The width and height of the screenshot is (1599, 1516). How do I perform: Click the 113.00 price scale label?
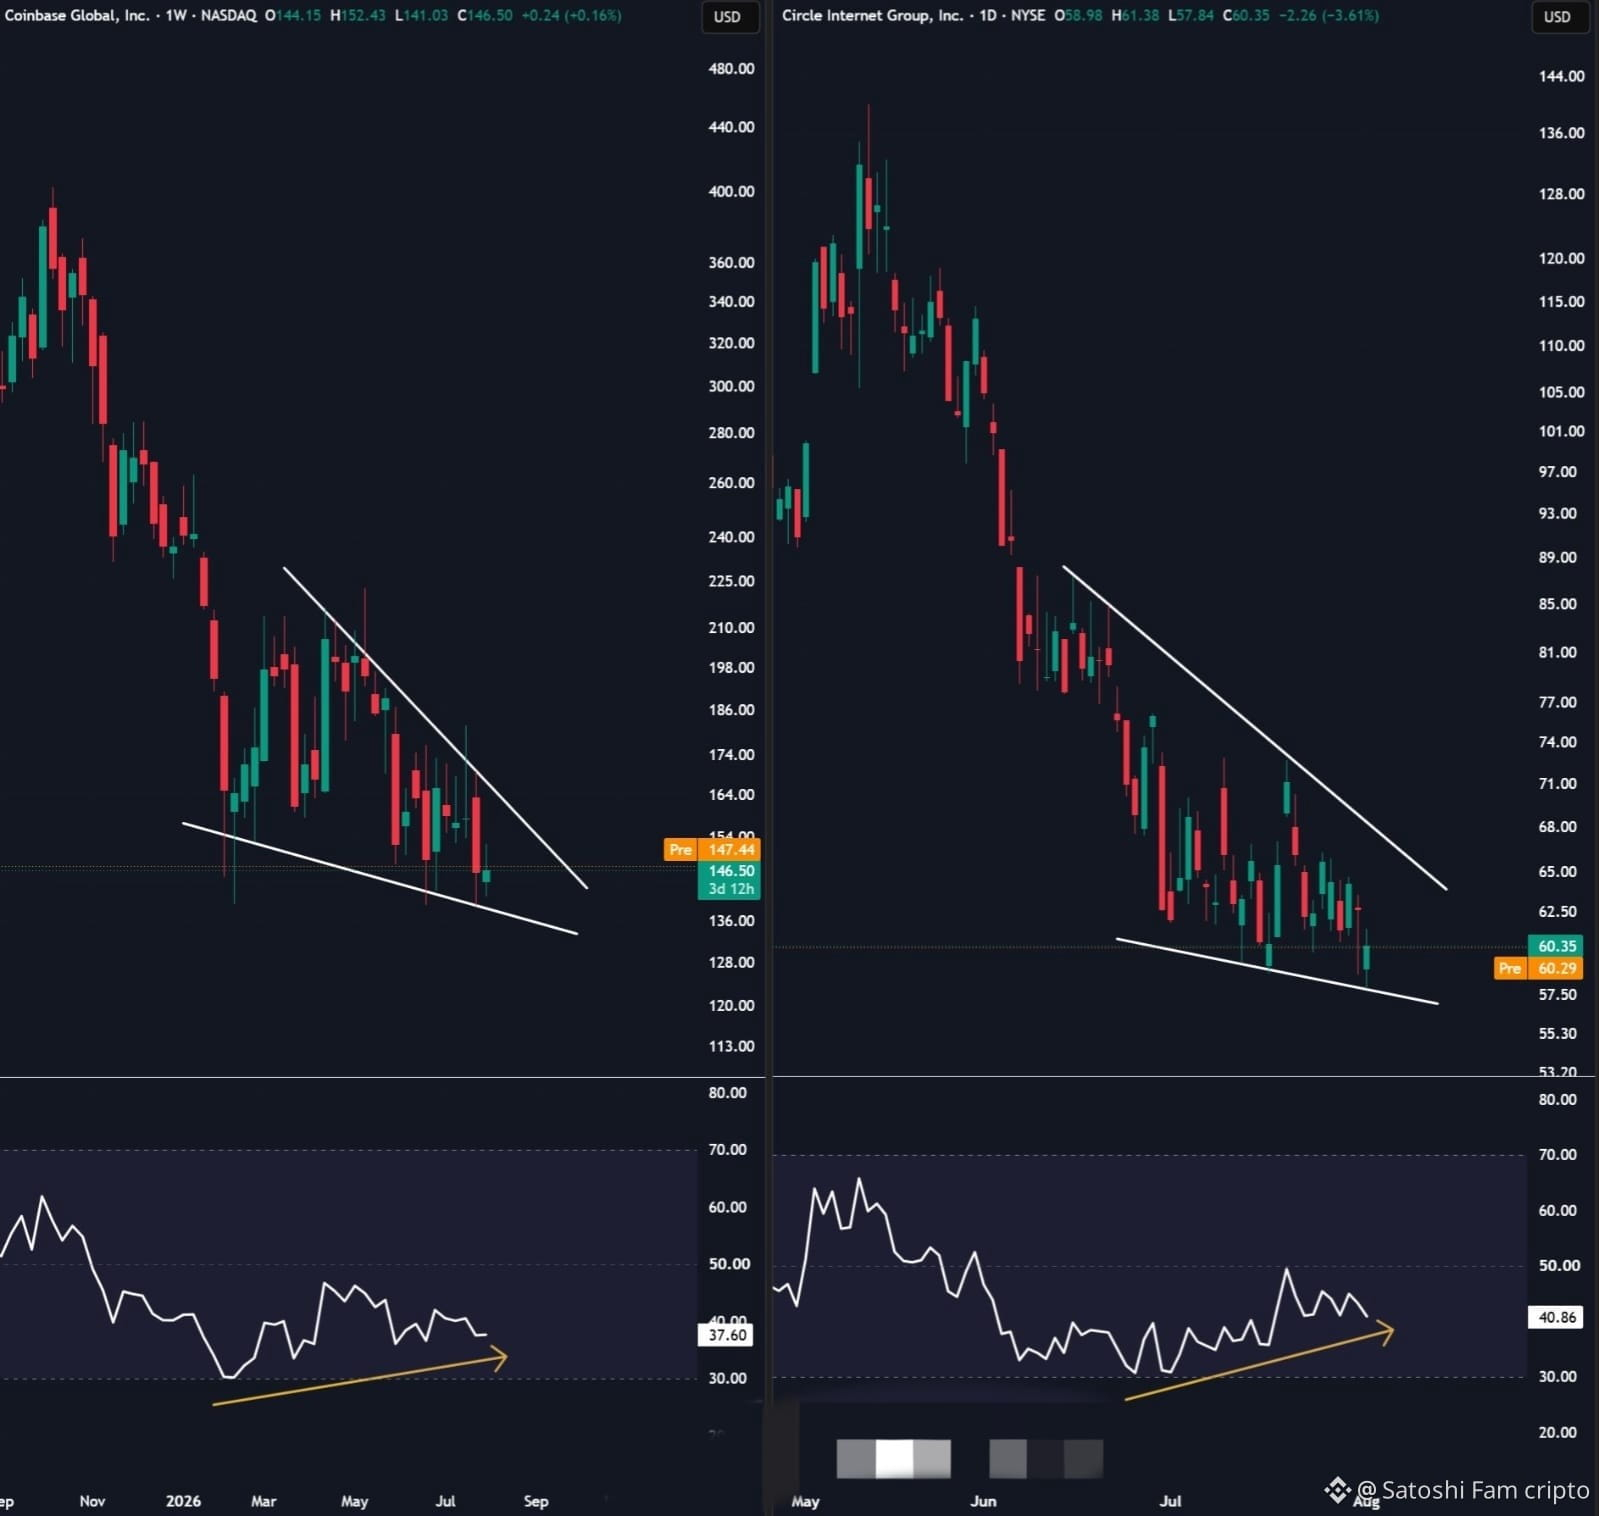click(x=731, y=1046)
